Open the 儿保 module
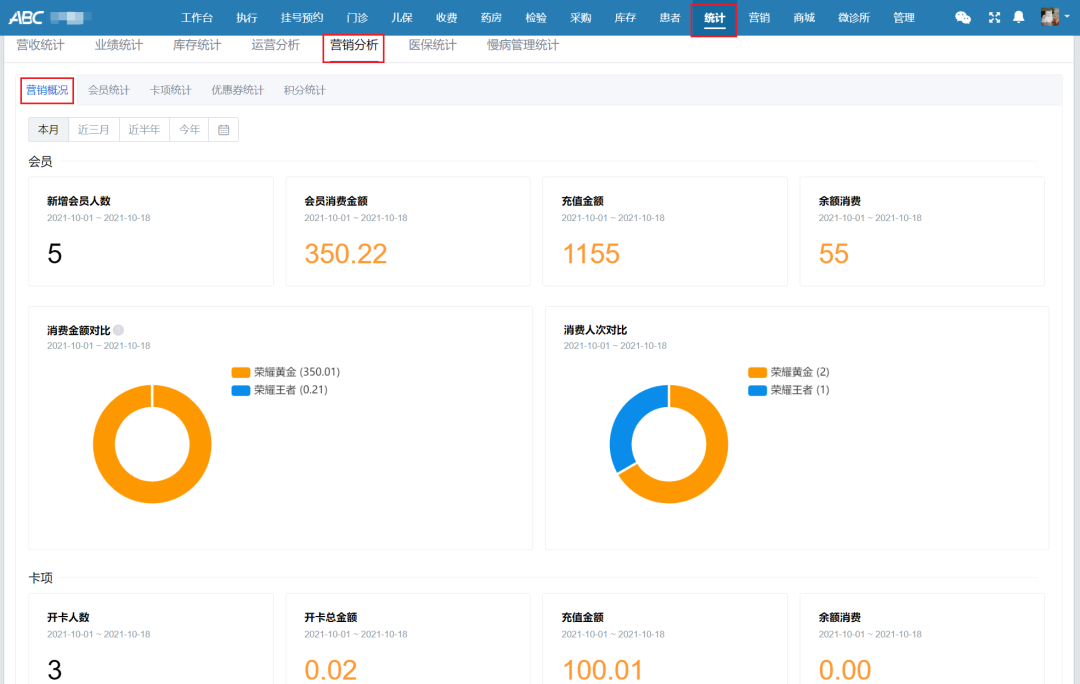Screen dimensions: 1080x684 (x=402, y=18)
